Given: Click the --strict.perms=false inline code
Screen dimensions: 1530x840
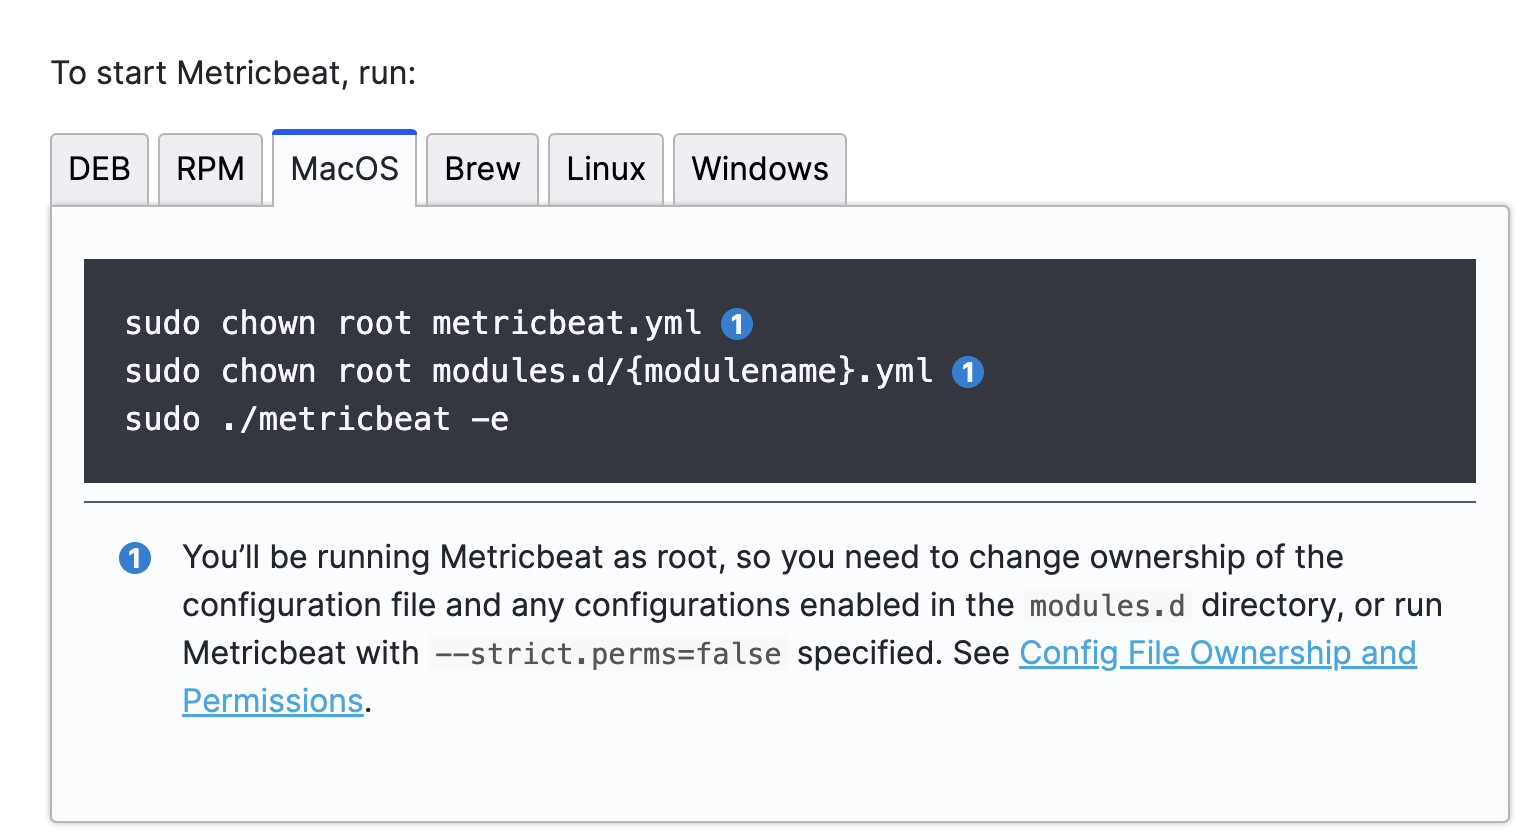Looking at the screenshot, I should click(608, 654).
